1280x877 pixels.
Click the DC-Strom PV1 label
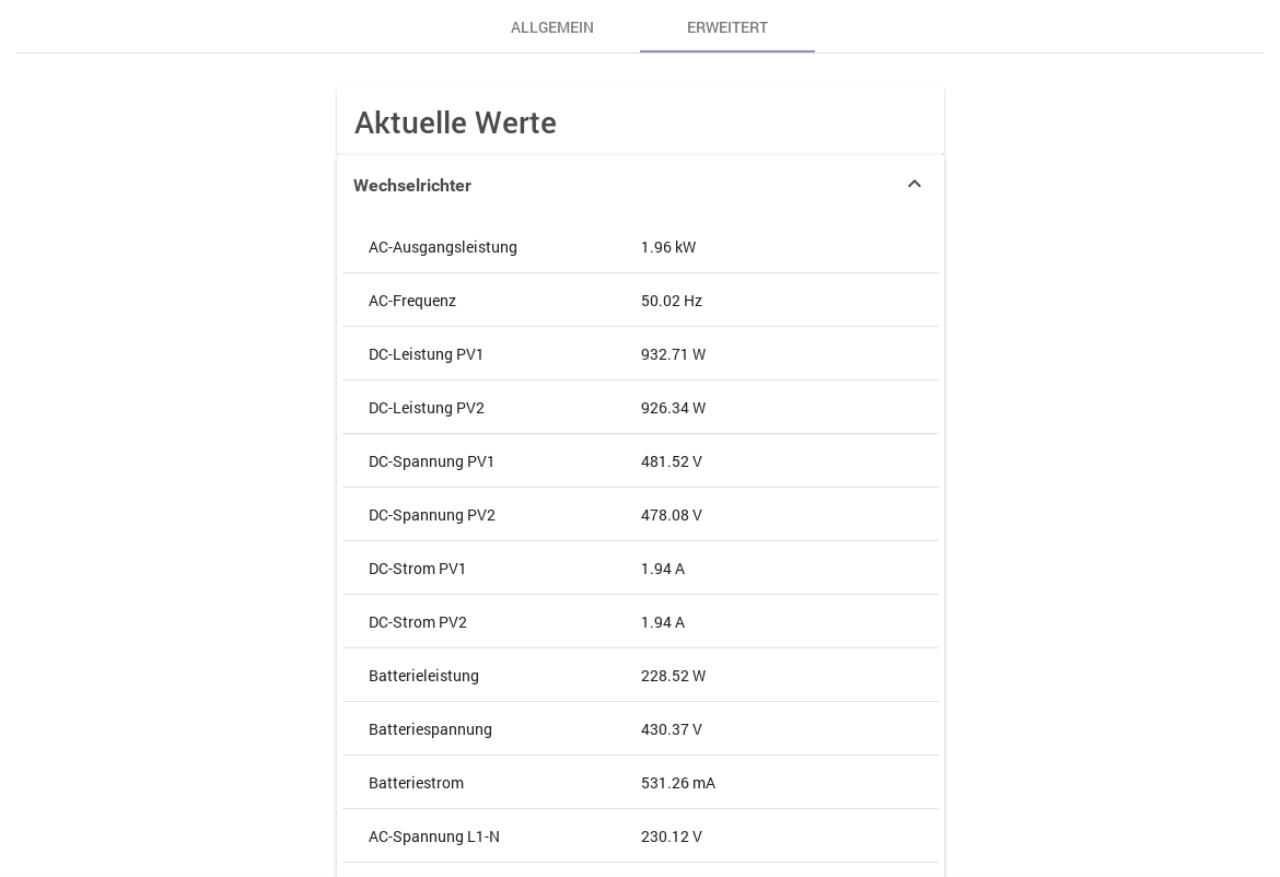[x=417, y=569]
